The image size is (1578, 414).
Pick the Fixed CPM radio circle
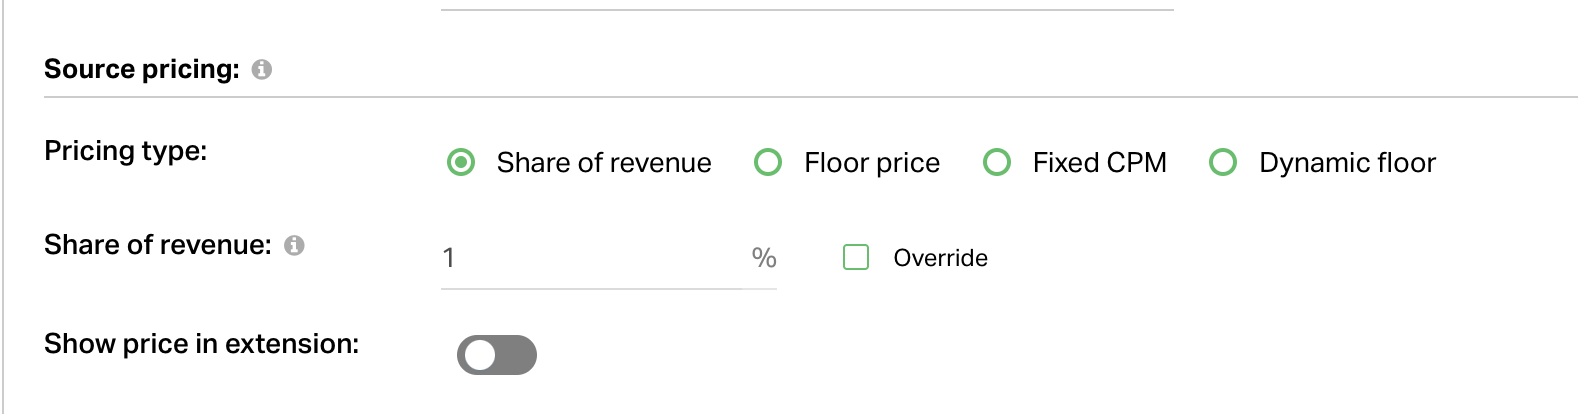pos(997,162)
